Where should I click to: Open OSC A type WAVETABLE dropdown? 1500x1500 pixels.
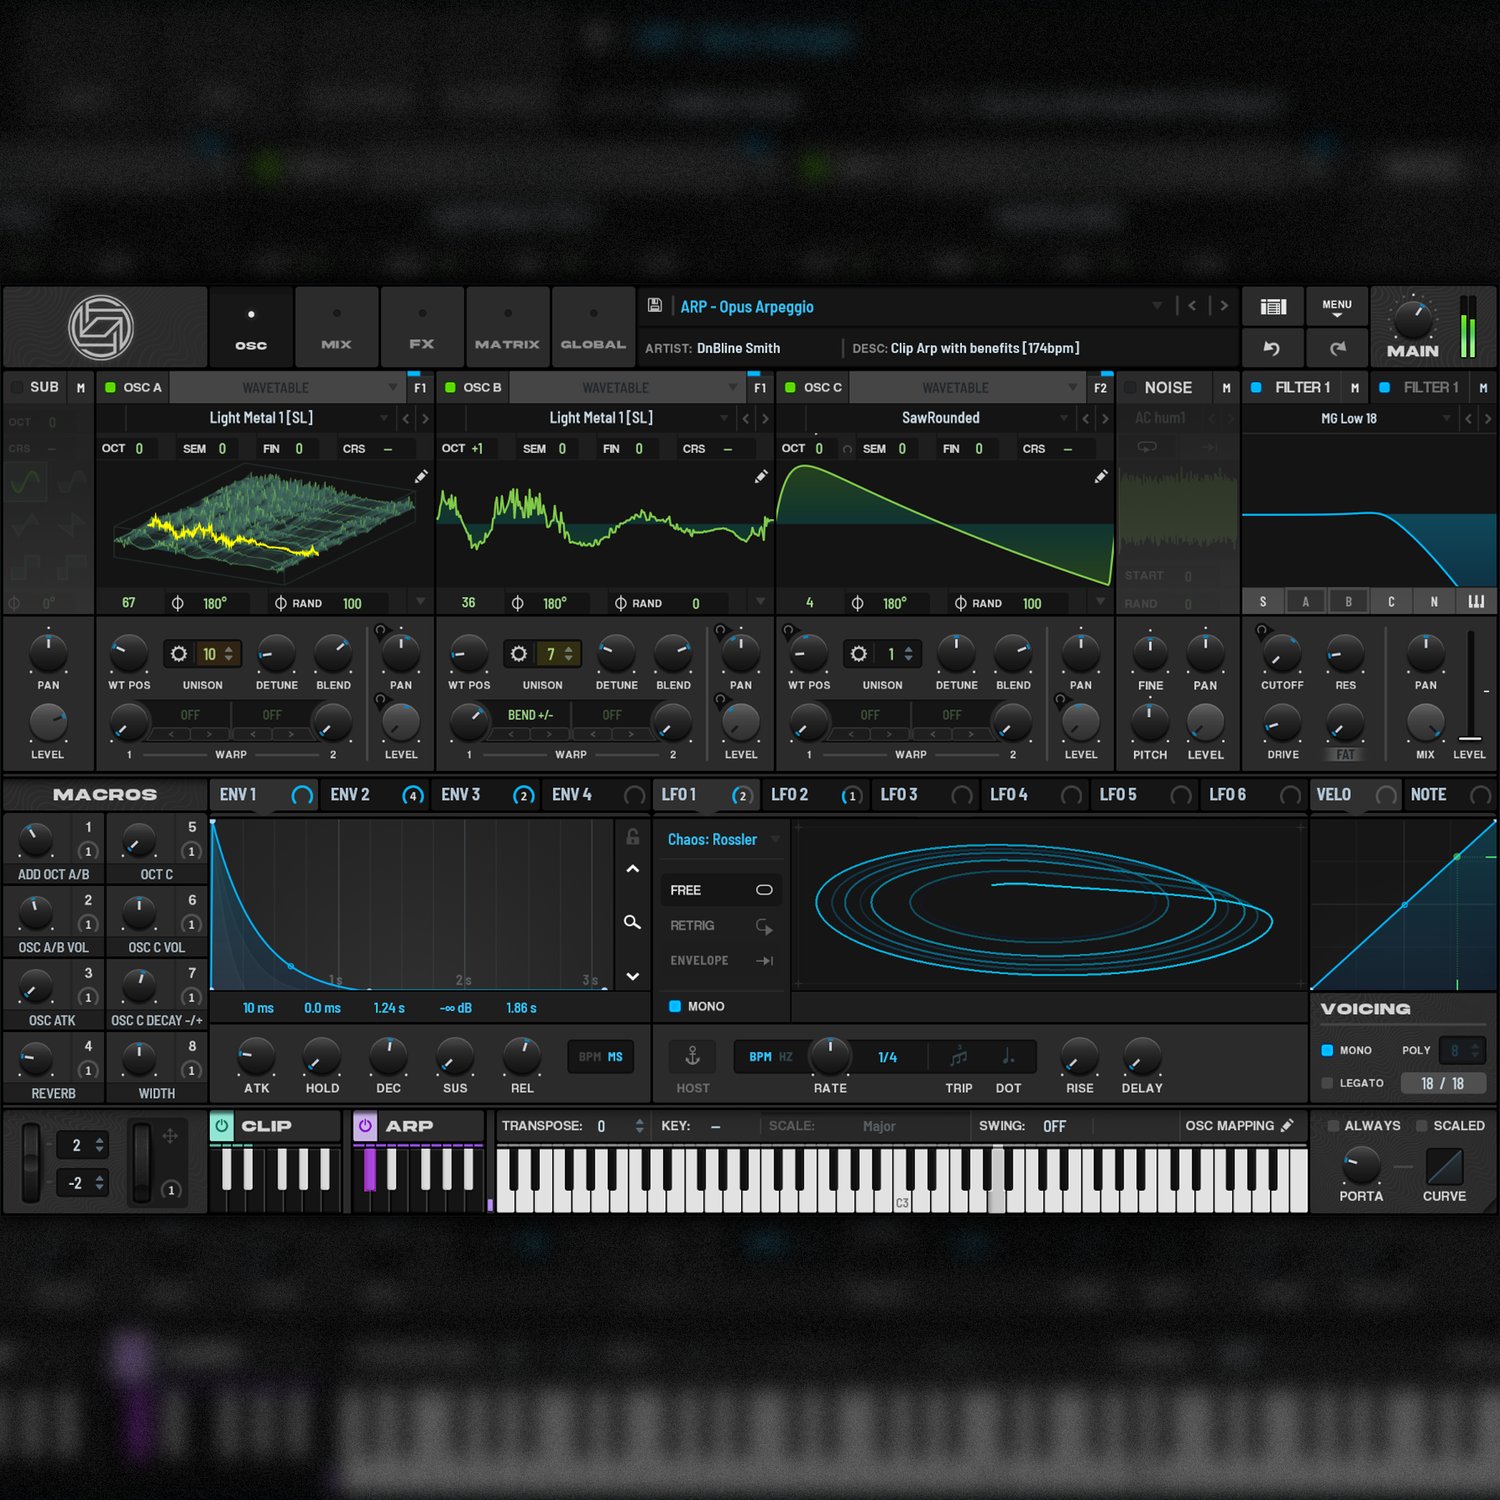pyautogui.click(x=286, y=387)
